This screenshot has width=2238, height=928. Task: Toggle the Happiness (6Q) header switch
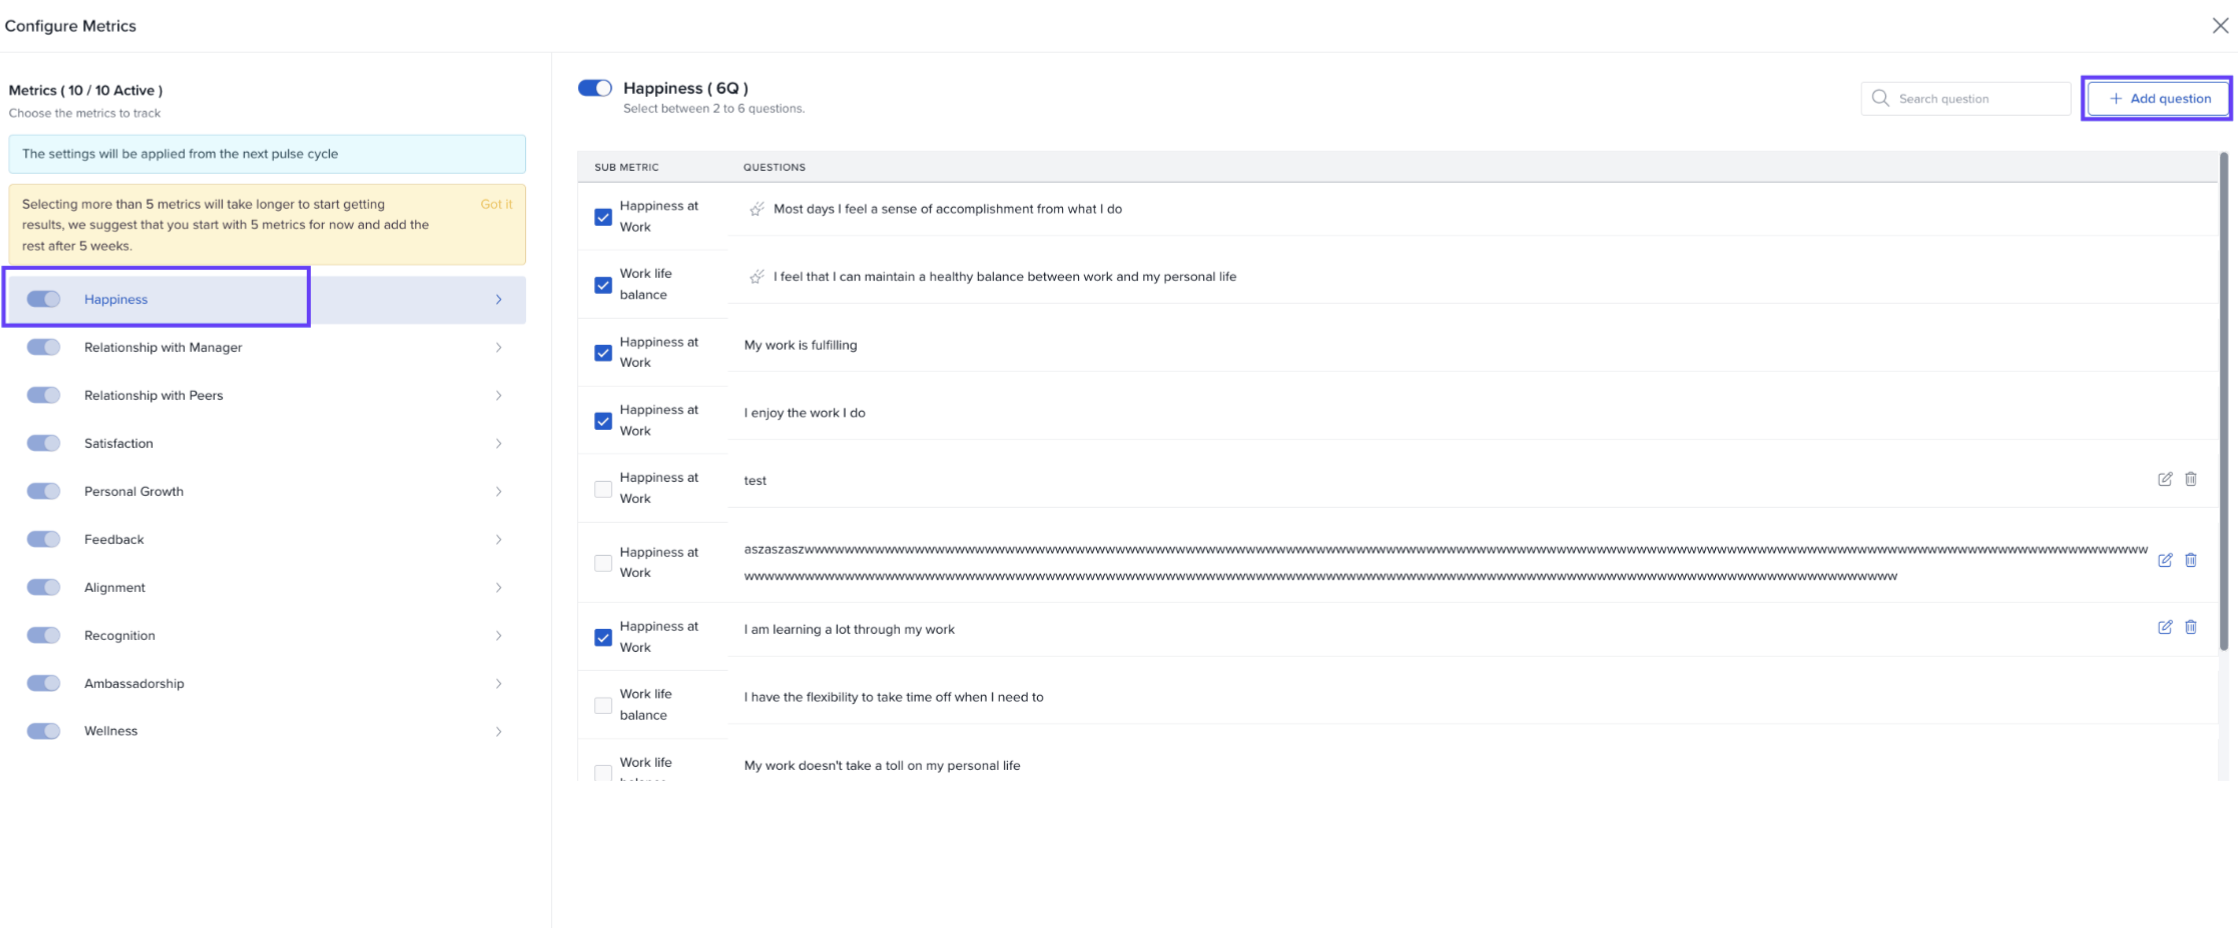[595, 88]
